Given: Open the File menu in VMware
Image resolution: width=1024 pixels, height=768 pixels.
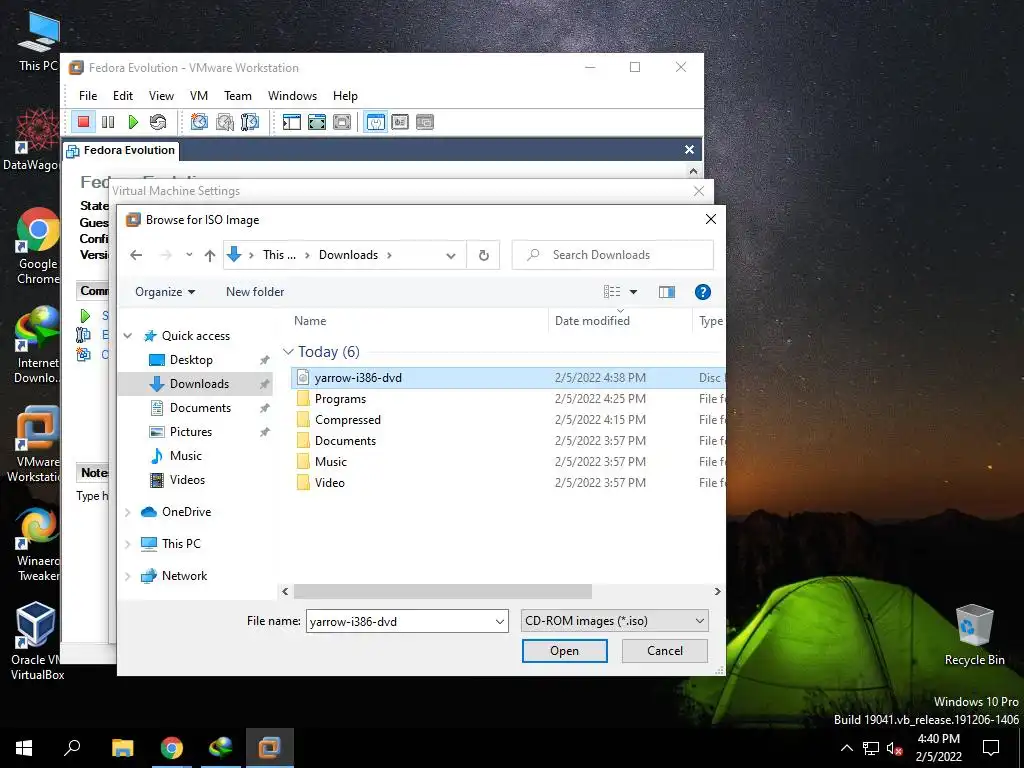Looking at the screenshot, I should click(88, 96).
